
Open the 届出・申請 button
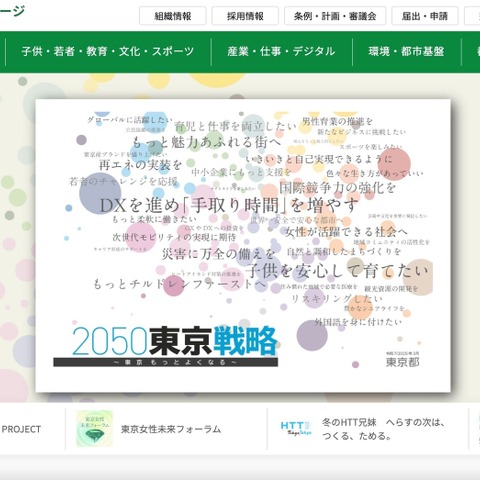tap(425, 16)
